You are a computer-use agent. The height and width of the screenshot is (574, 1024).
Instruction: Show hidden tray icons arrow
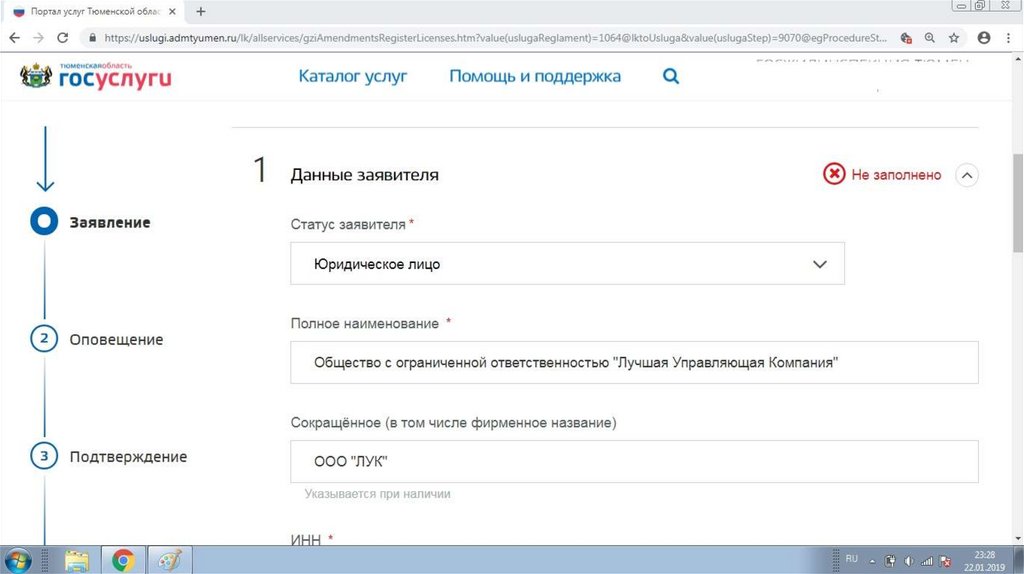[x=872, y=561]
